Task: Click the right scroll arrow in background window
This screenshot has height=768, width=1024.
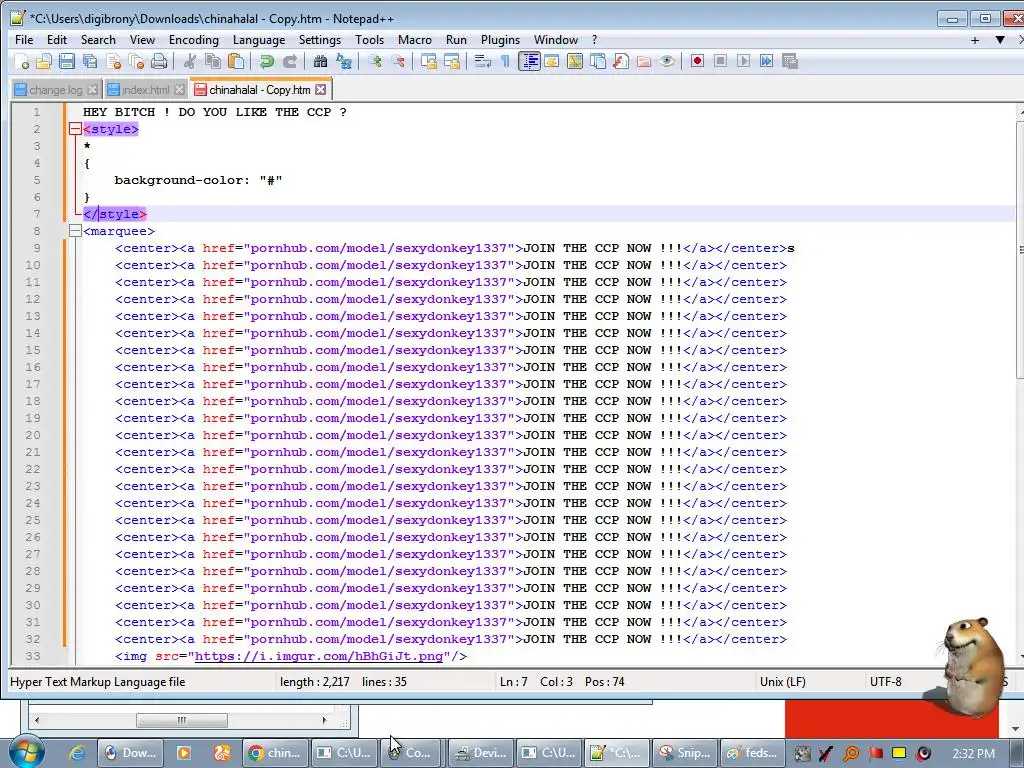Action: coord(324,720)
